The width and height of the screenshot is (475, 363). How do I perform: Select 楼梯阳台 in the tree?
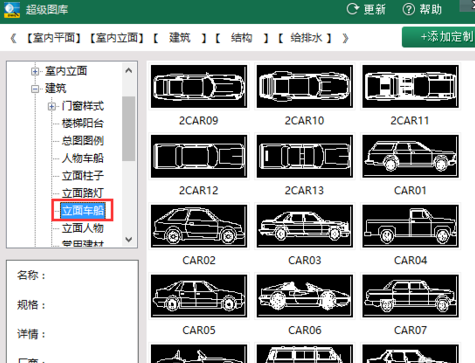coord(83,123)
